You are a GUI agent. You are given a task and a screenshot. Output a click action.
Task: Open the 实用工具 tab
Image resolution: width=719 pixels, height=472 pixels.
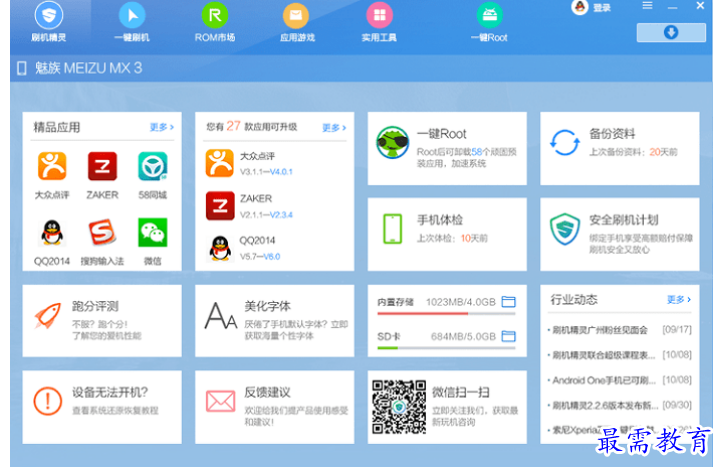tap(379, 22)
